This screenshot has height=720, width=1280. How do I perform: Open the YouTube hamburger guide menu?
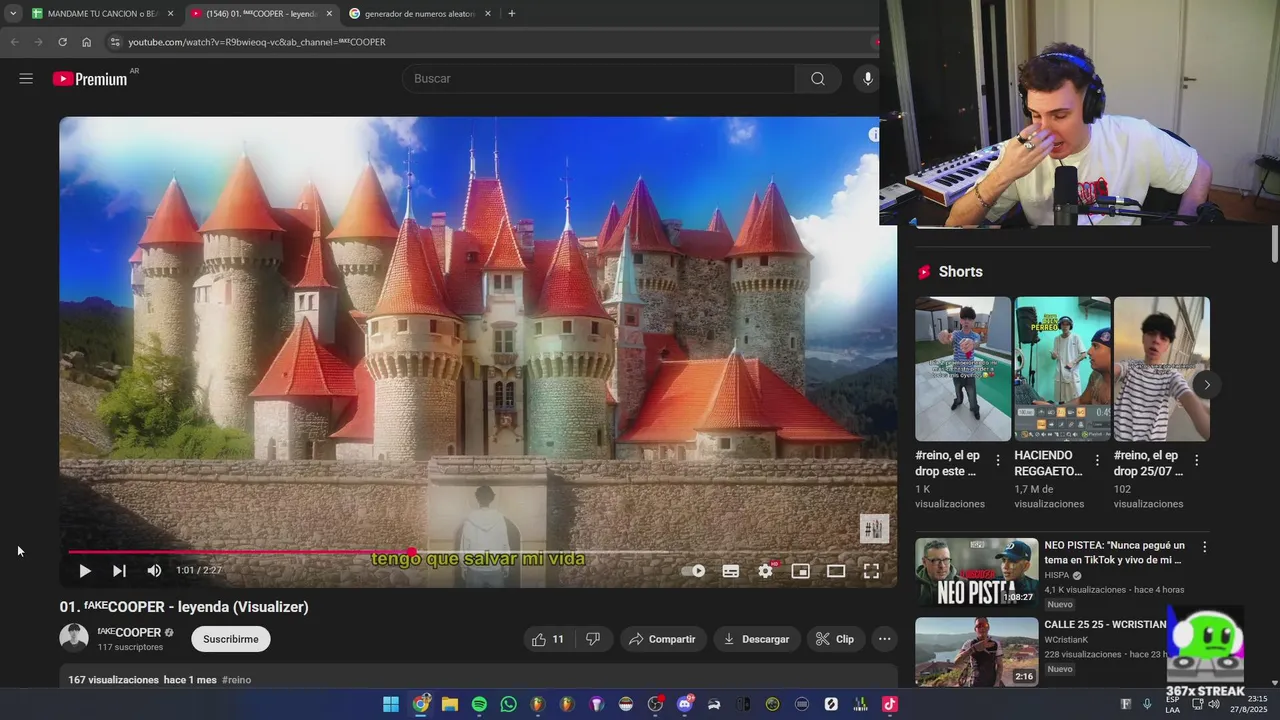pyautogui.click(x=26, y=79)
